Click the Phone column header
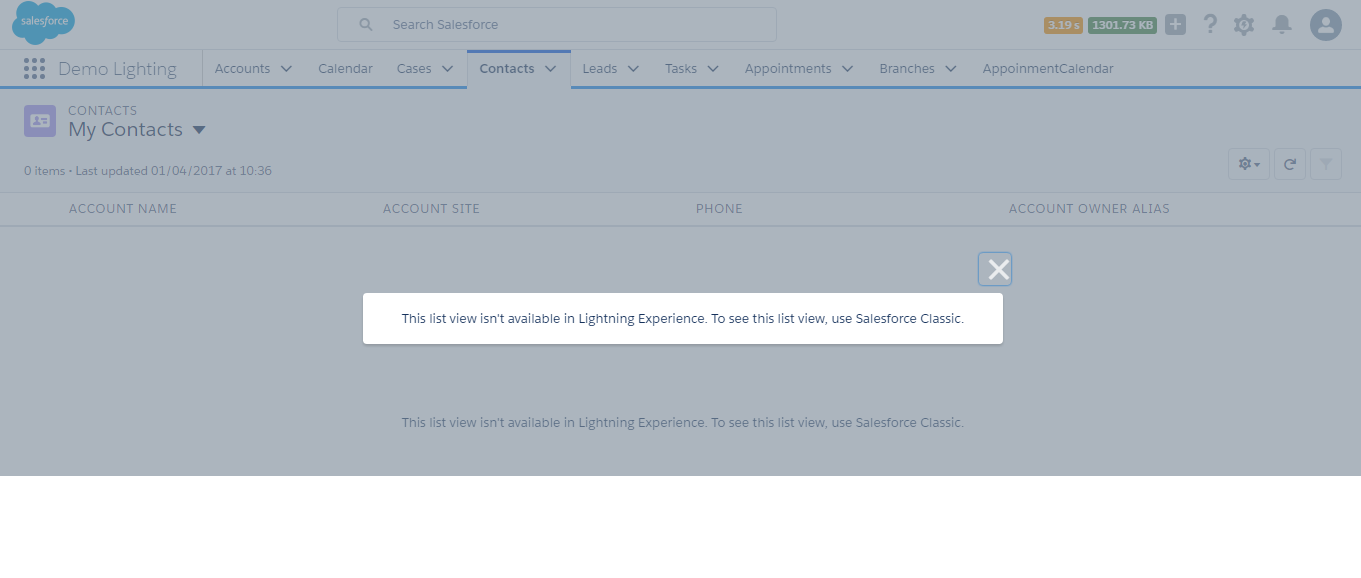Screen dimensions: 1361x578 pyautogui.click(x=719, y=209)
